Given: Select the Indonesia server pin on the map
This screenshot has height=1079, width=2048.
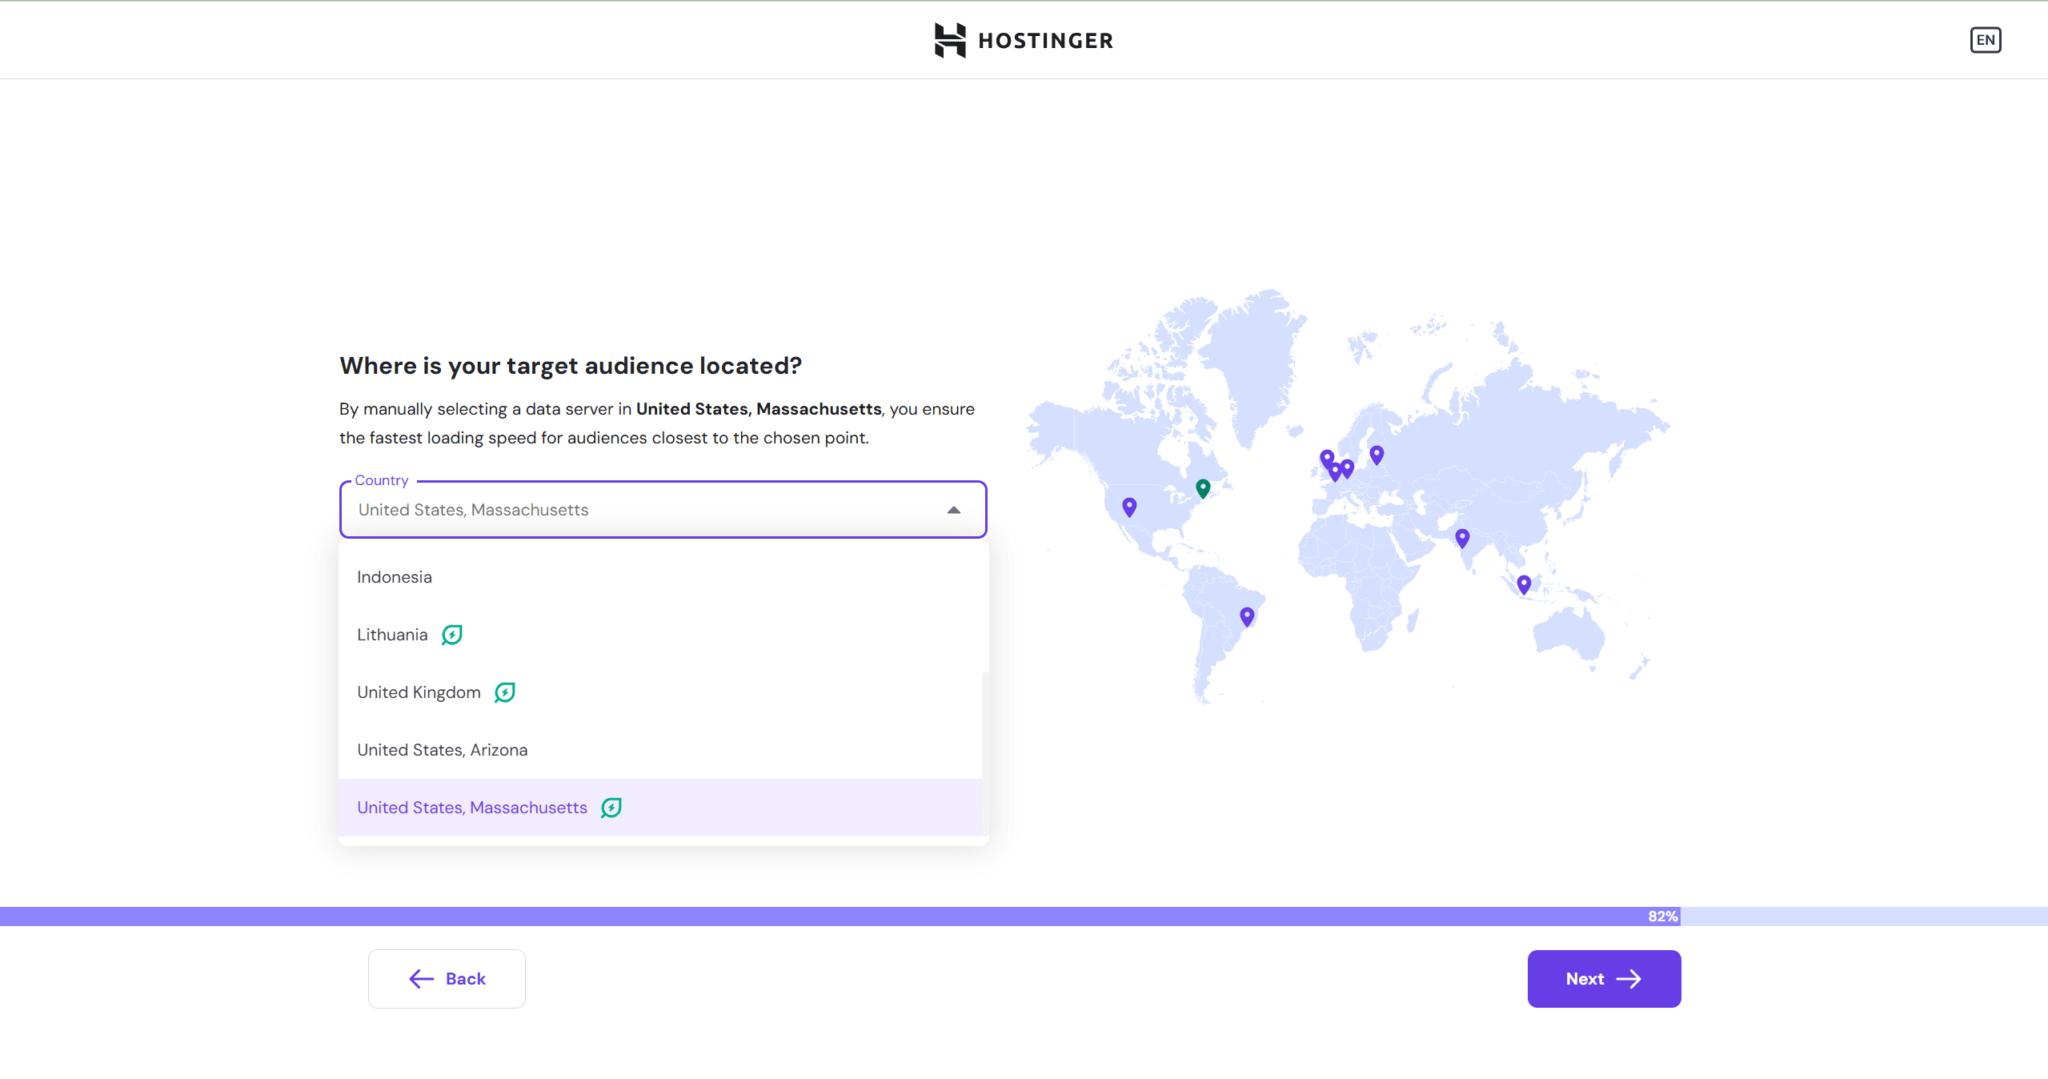Looking at the screenshot, I should pyautogui.click(x=1523, y=584).
